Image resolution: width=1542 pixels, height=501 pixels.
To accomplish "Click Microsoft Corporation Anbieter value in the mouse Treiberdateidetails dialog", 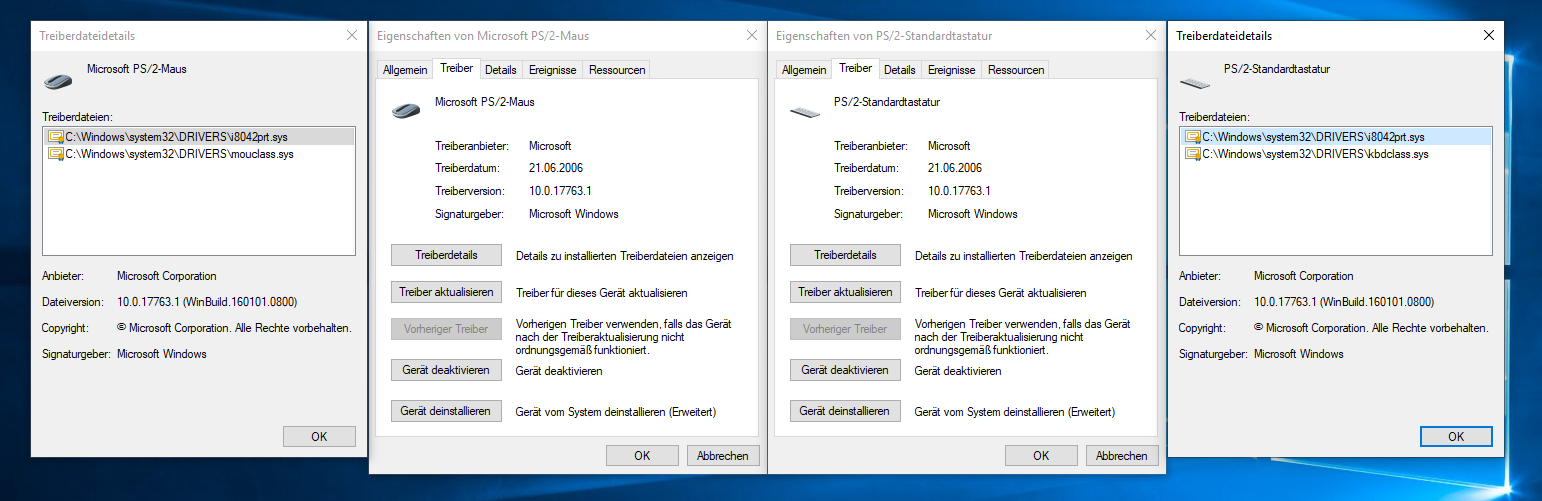I will [x=167, y=276].
